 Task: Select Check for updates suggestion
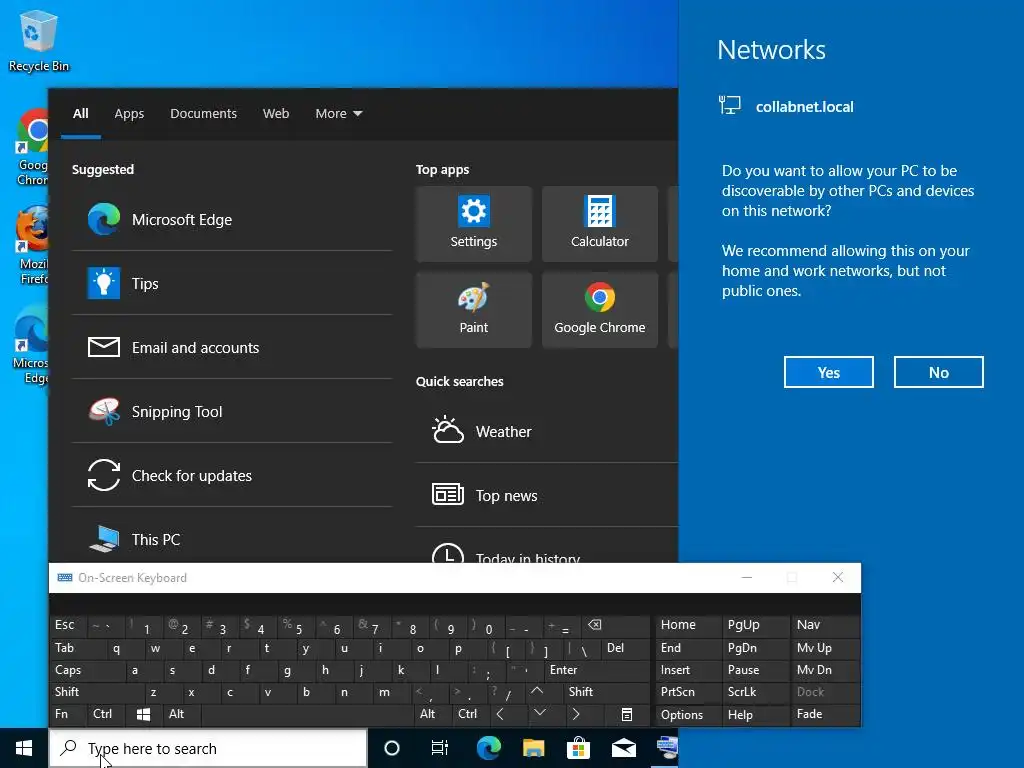click(x=232, y=475)
